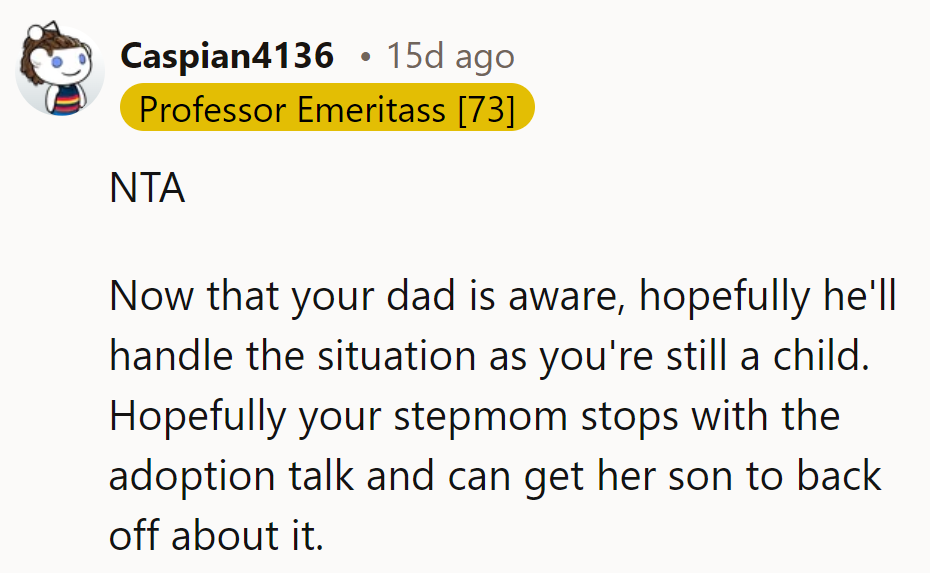Click the word "handle" in the comment
The height and width of the screenshot is (573, 930).
pos(173,357)
